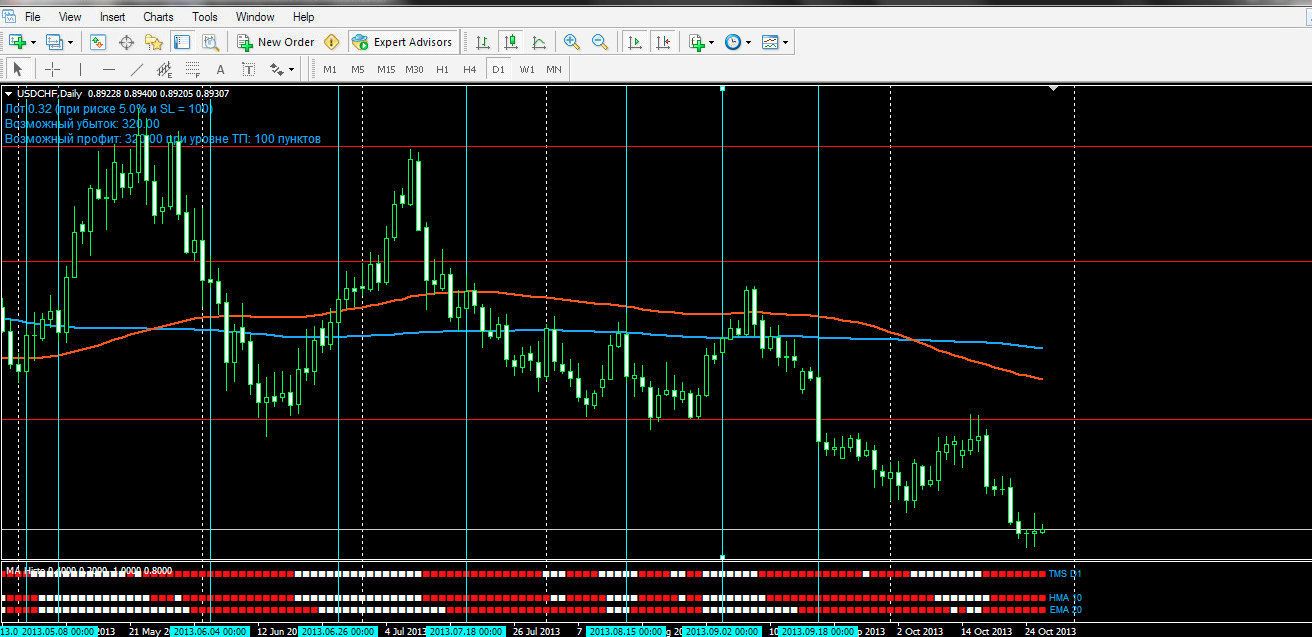This screenshot has height=637, width=1312.
Task: Toggle chart Auto Scroll
Action: tap(634, 42)
